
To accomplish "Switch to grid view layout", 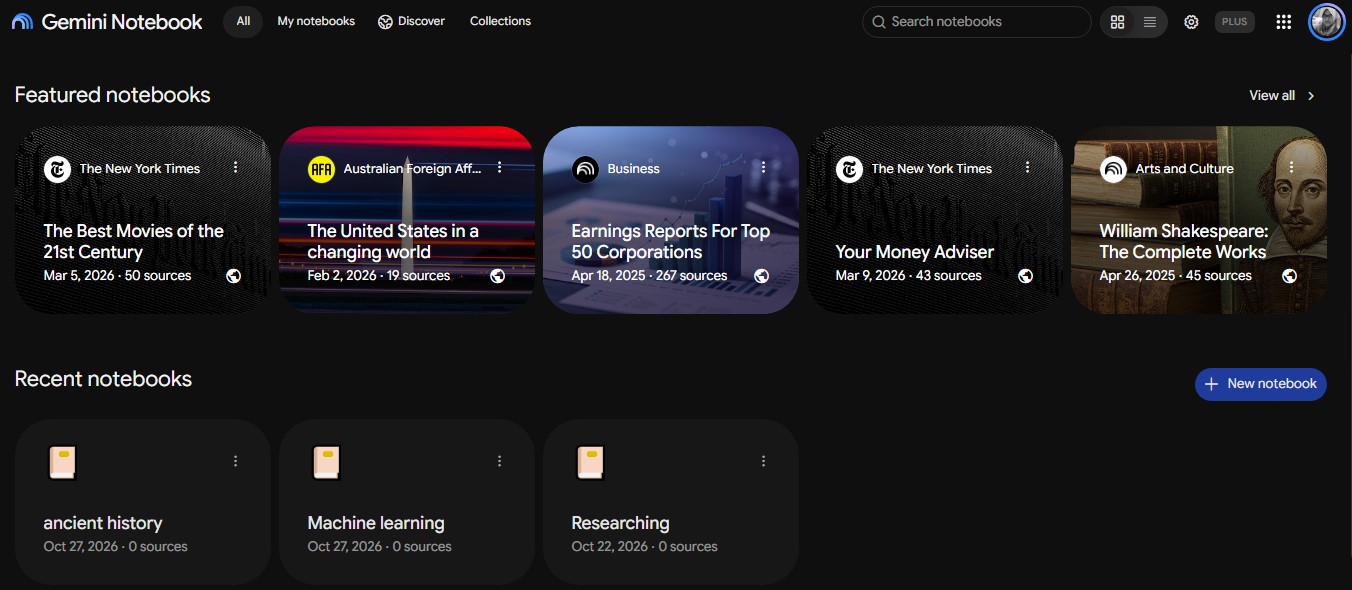I will (1118, 22).
